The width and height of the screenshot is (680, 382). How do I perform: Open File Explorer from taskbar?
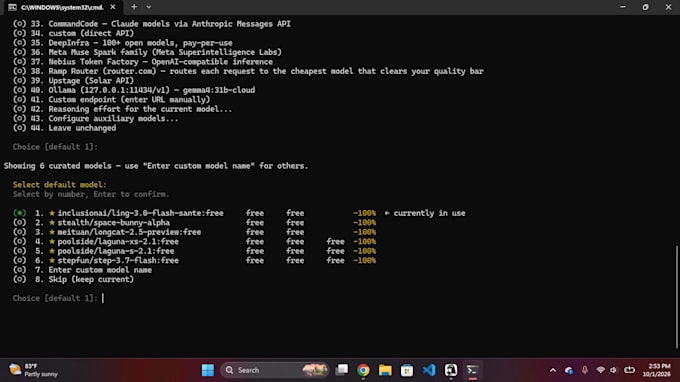tap(385, 370)
